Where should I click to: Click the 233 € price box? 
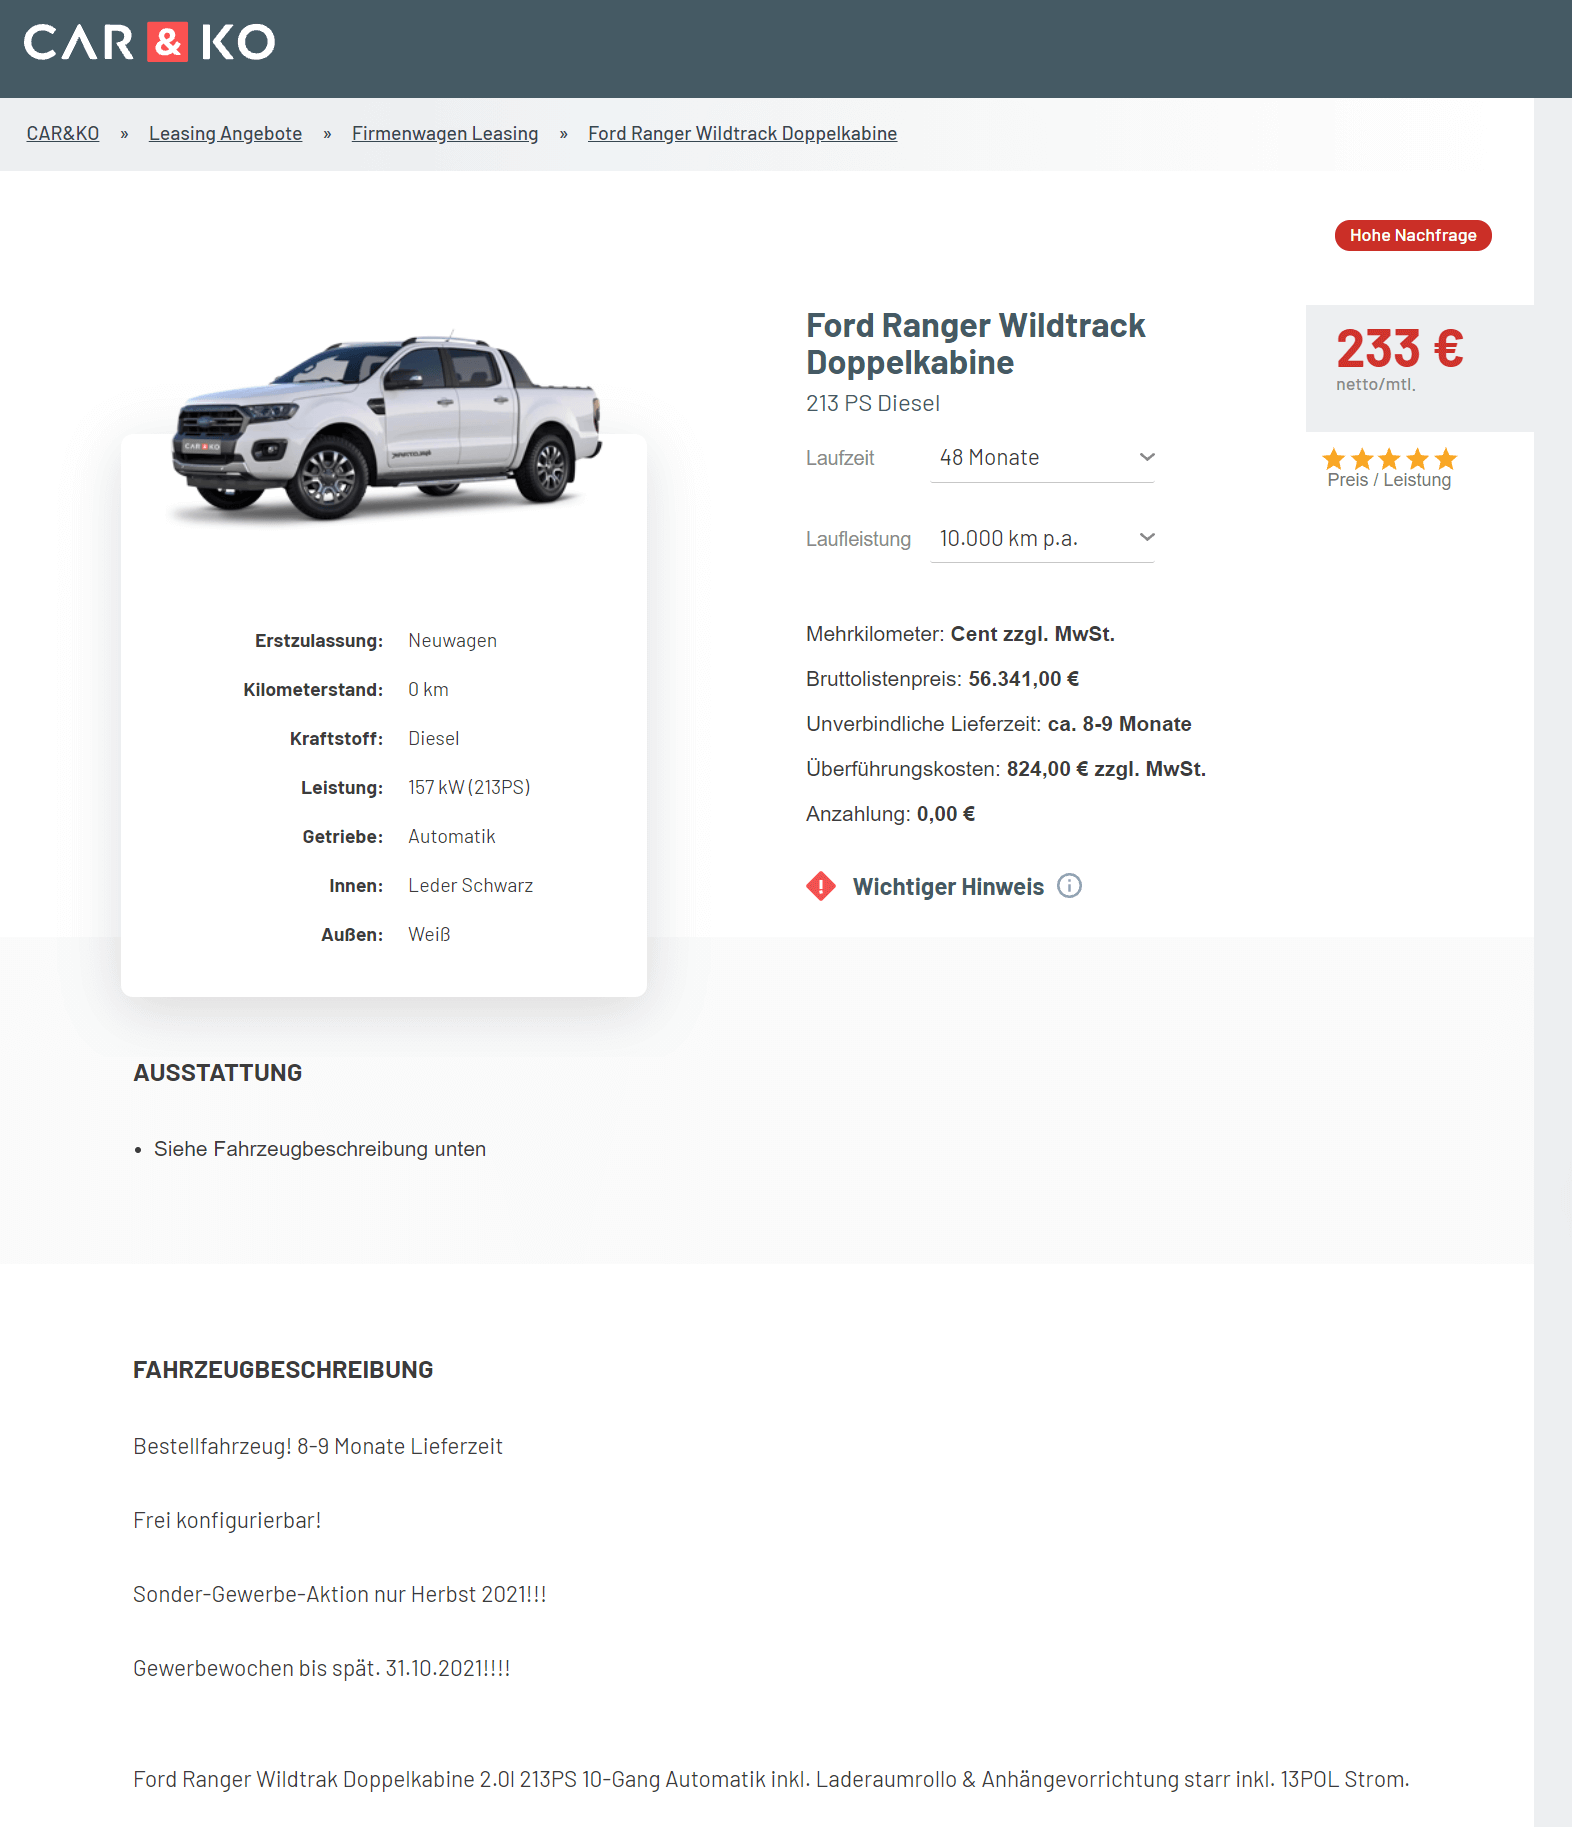click(1419, 368)
